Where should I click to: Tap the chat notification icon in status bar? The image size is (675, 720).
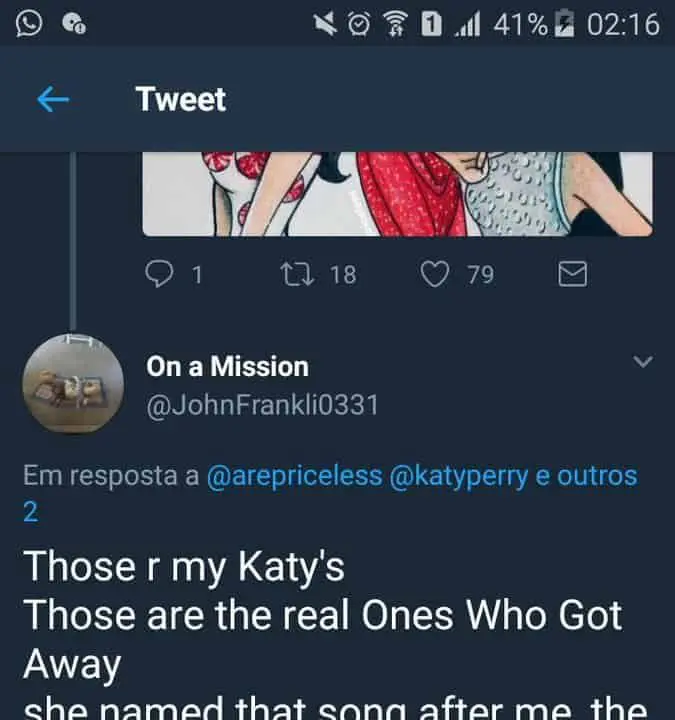(75, 23)
